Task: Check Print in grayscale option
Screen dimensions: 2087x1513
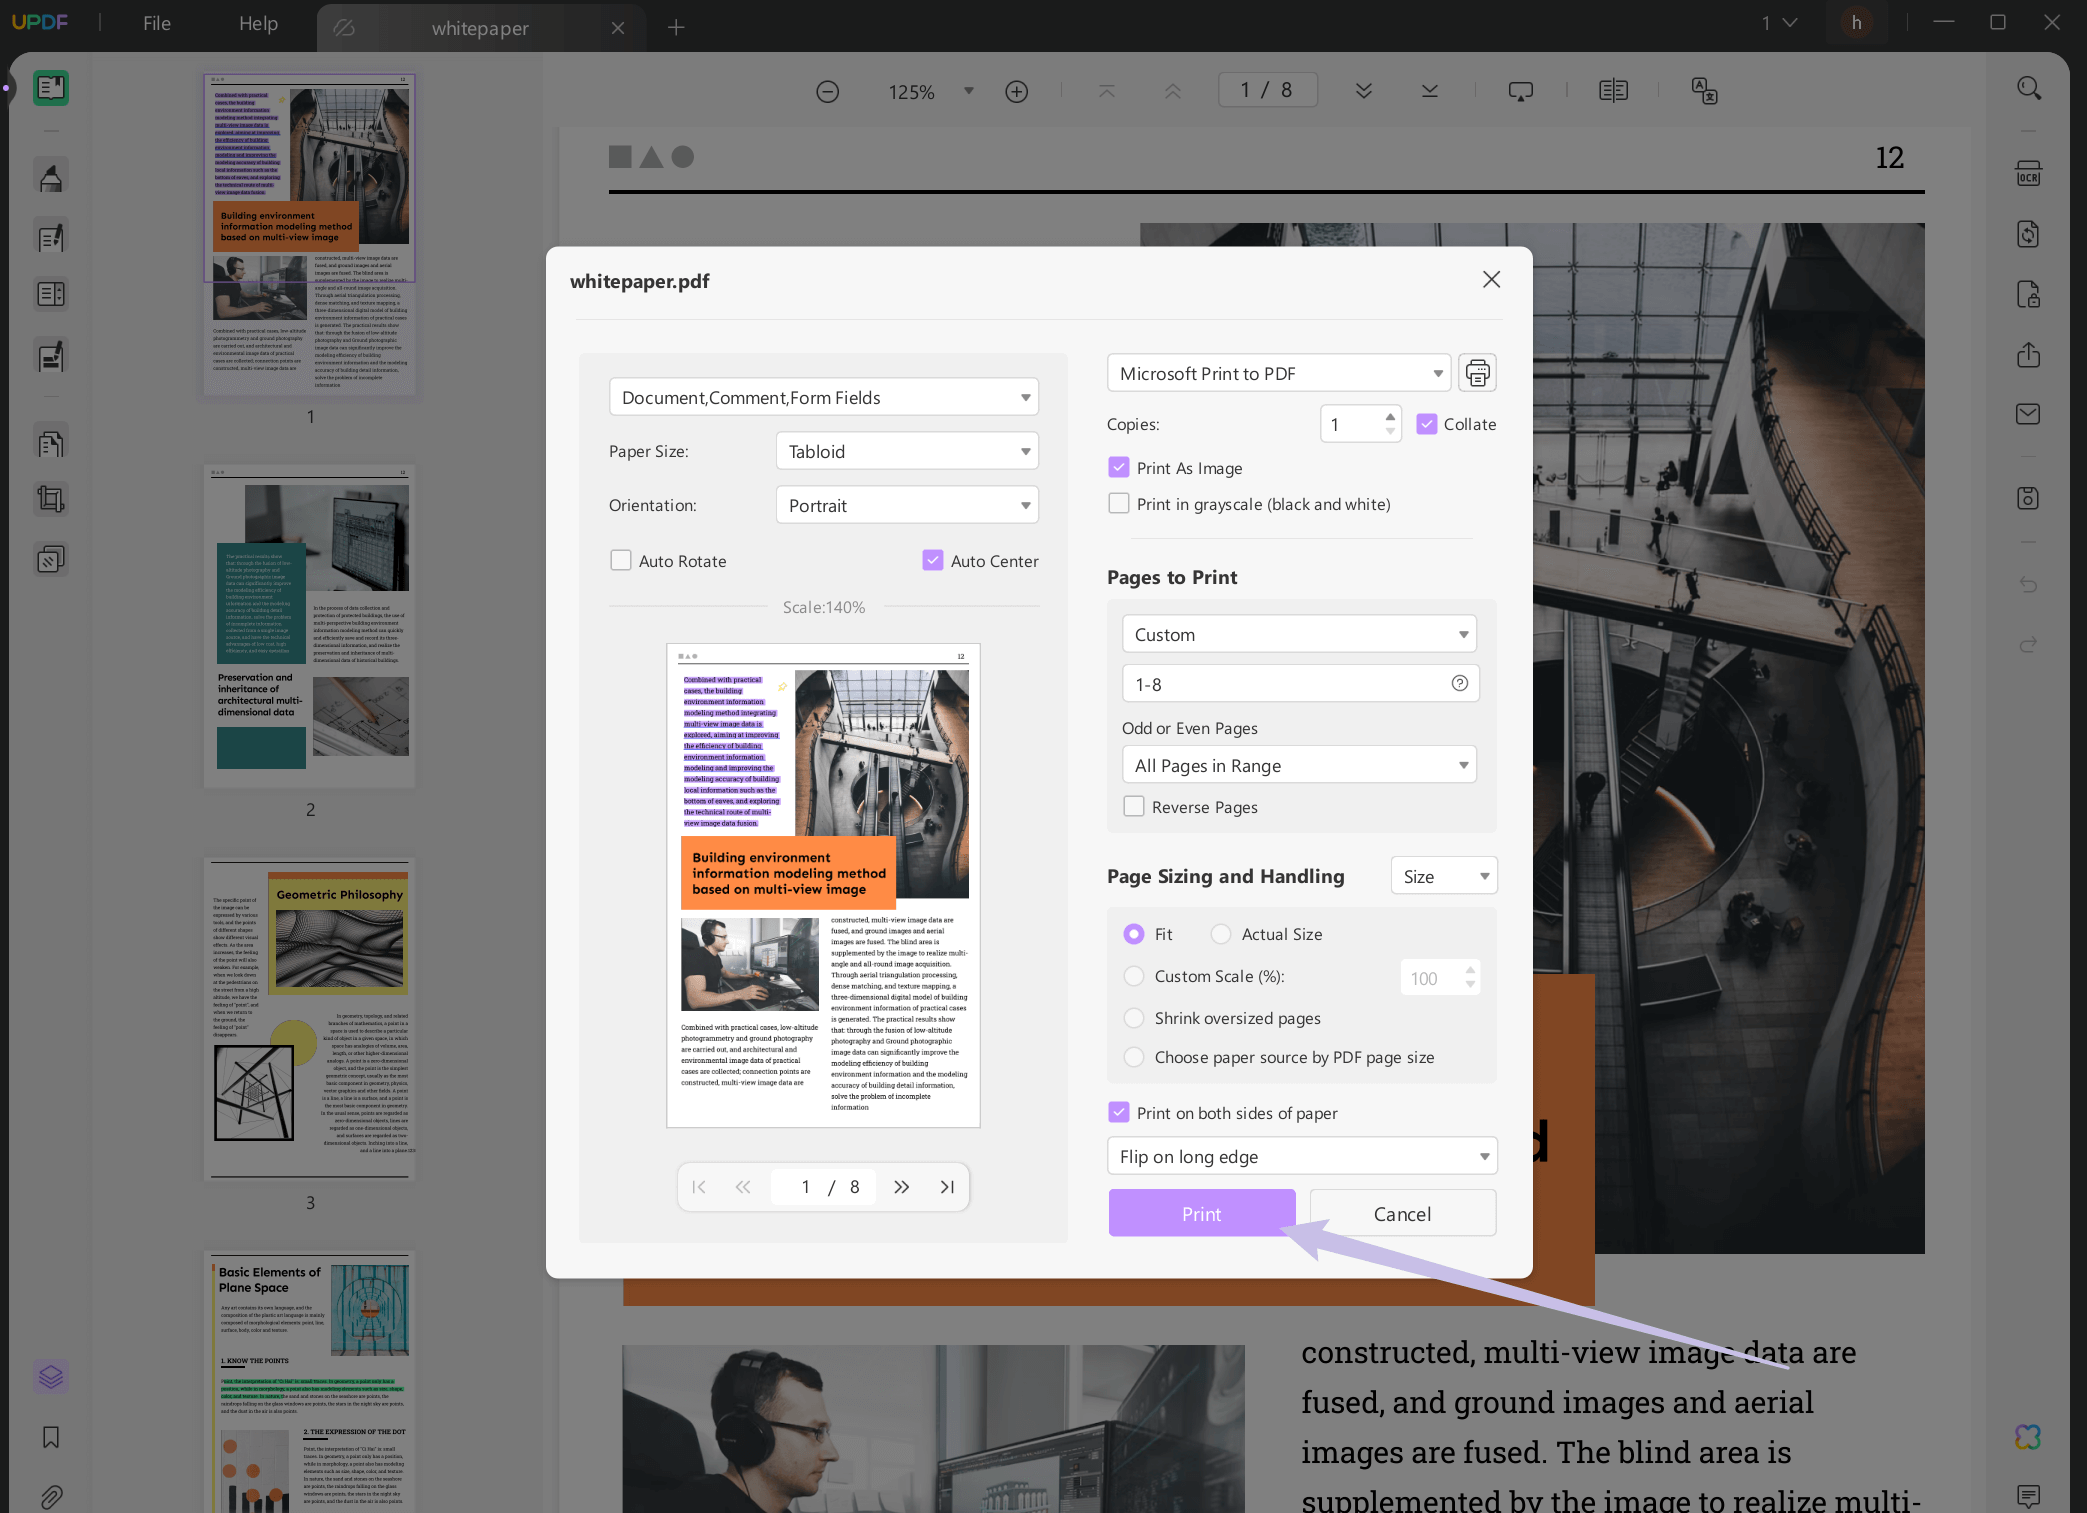Action: pos(1119,504)
